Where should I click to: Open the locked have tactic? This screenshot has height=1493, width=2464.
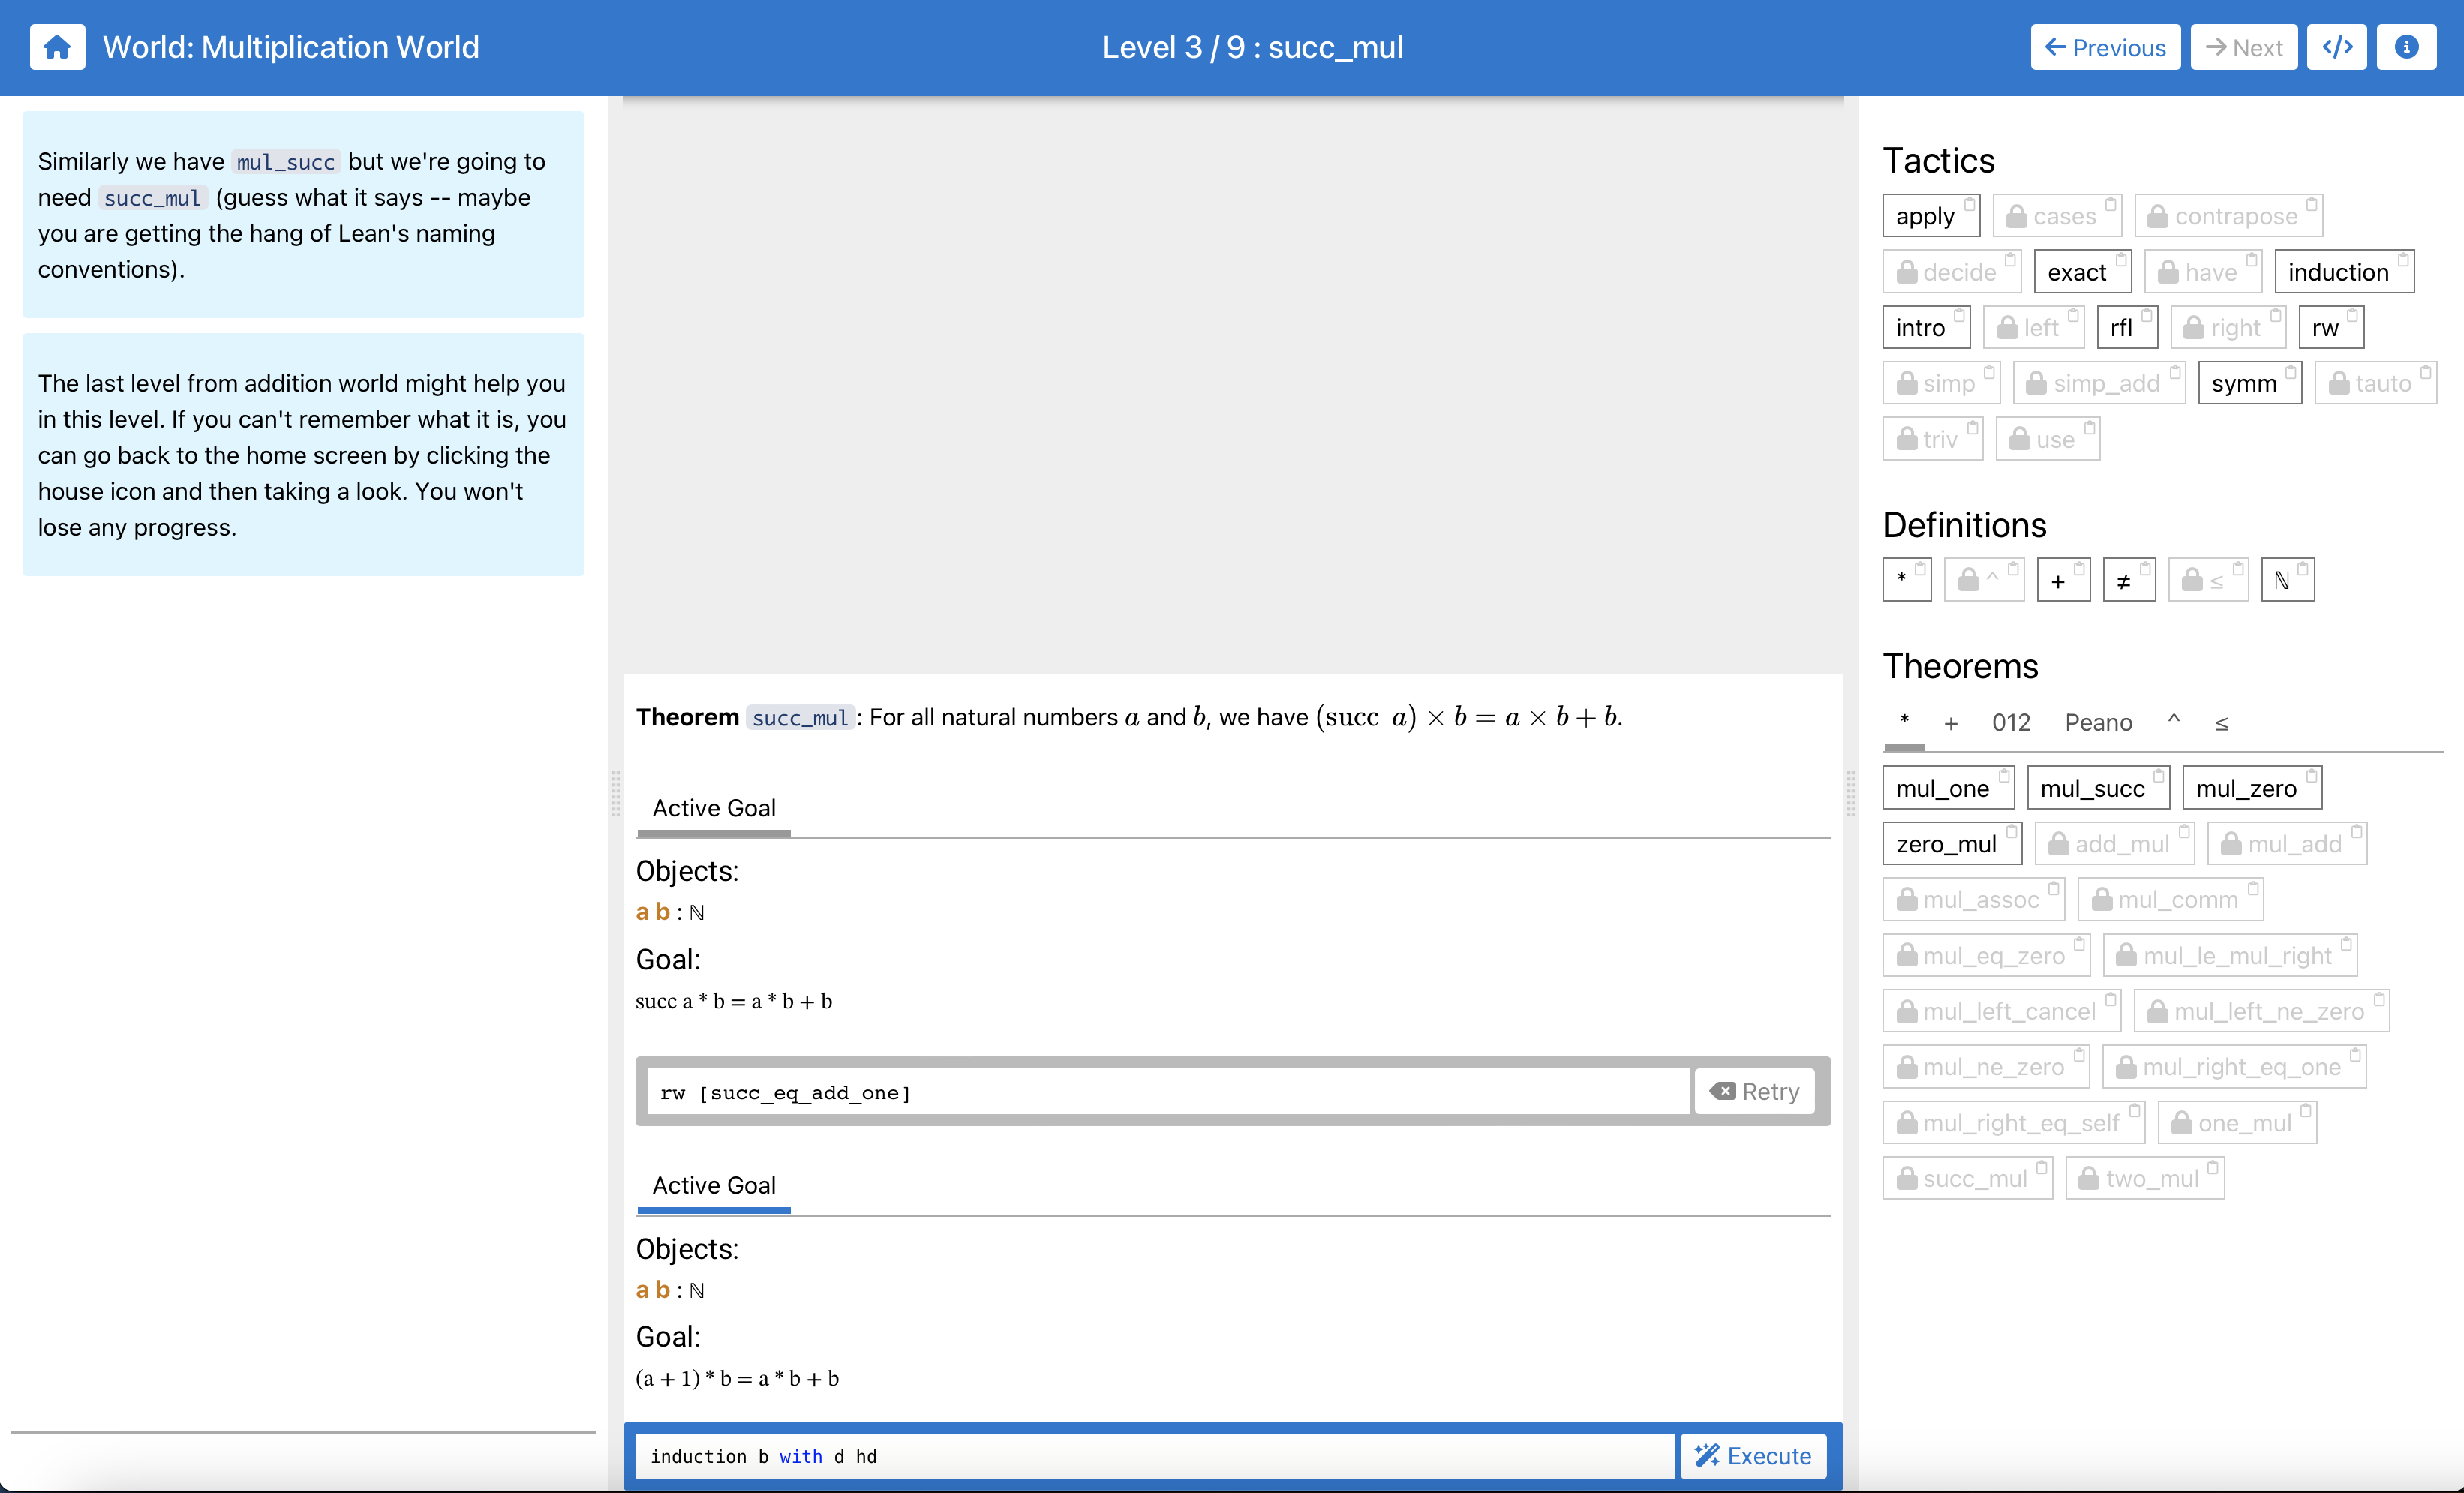2203,271
